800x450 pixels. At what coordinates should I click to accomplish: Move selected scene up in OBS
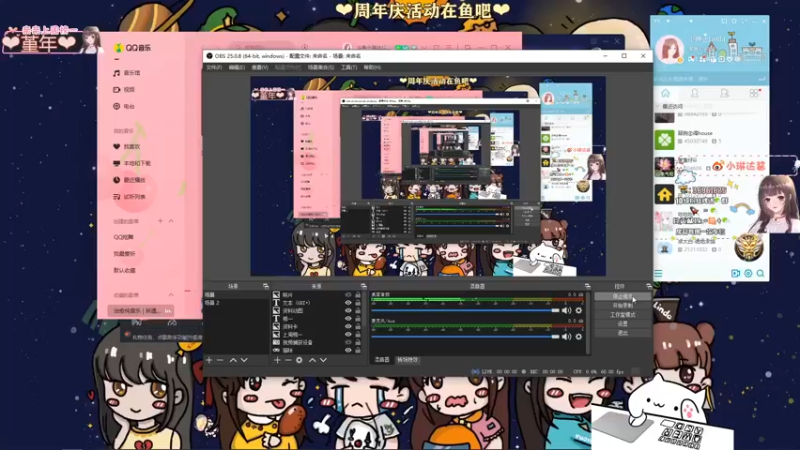click(233, 360)
